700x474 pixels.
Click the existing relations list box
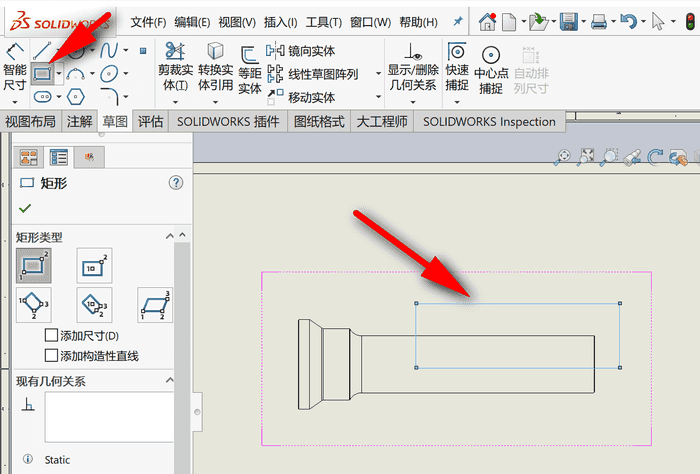(x=109, y=417)
